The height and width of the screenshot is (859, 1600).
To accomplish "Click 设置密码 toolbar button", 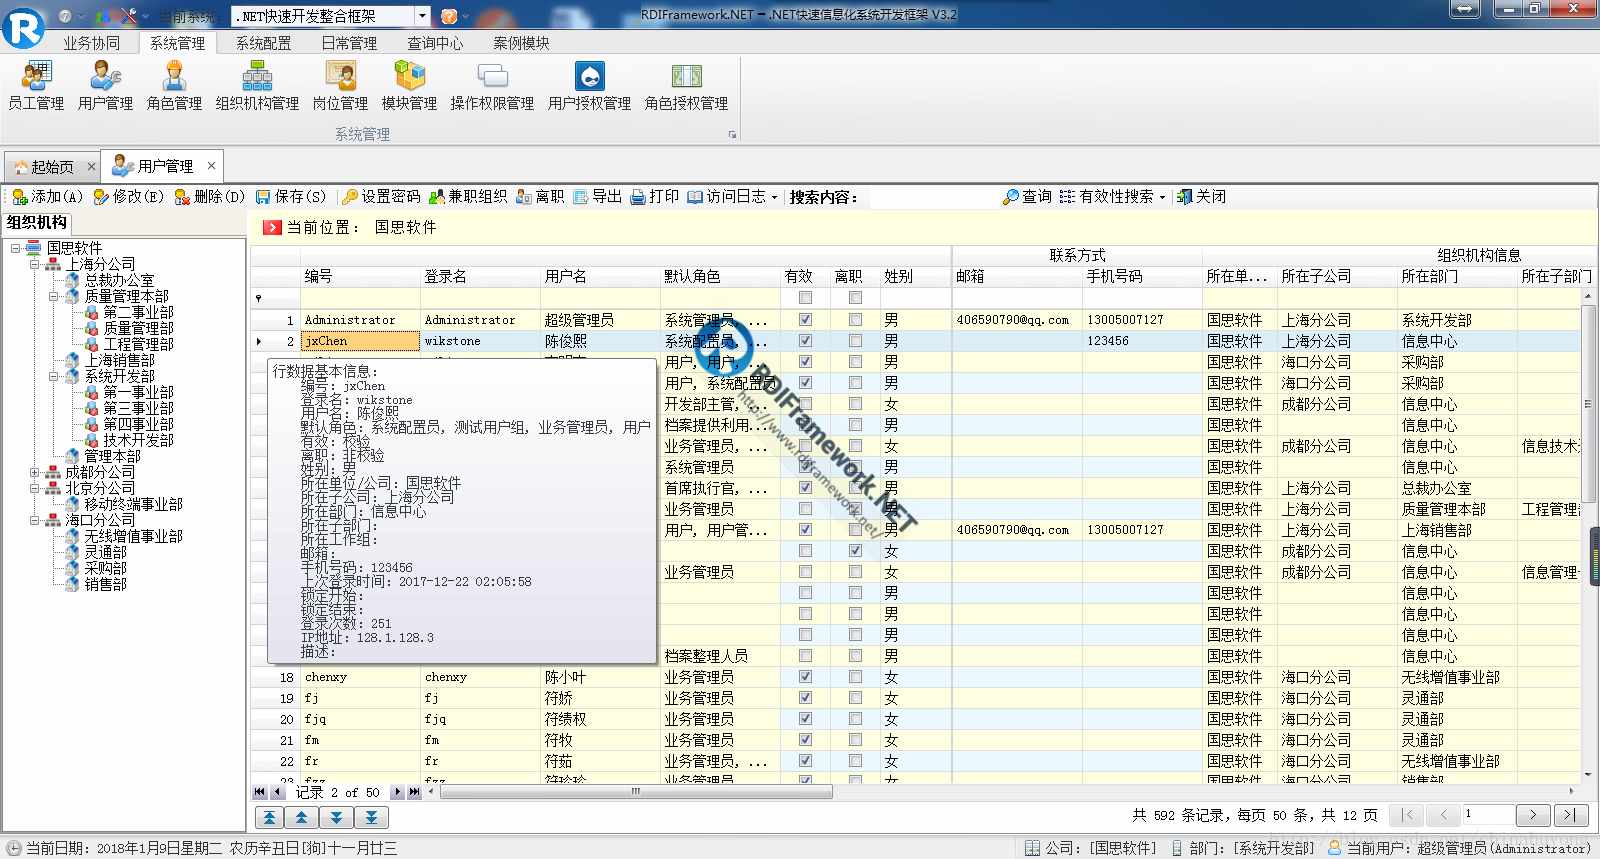I will pyautogui.click(x=381, y=197).
